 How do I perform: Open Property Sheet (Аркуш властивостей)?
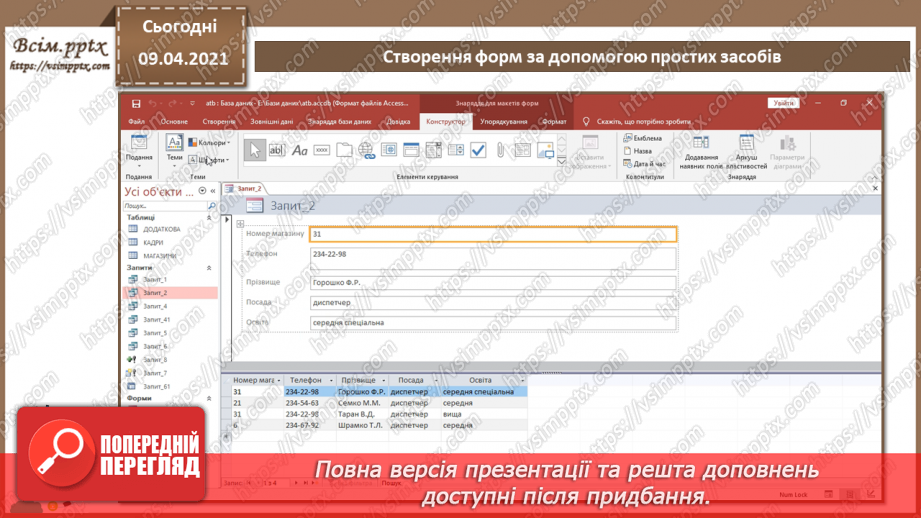746,152
